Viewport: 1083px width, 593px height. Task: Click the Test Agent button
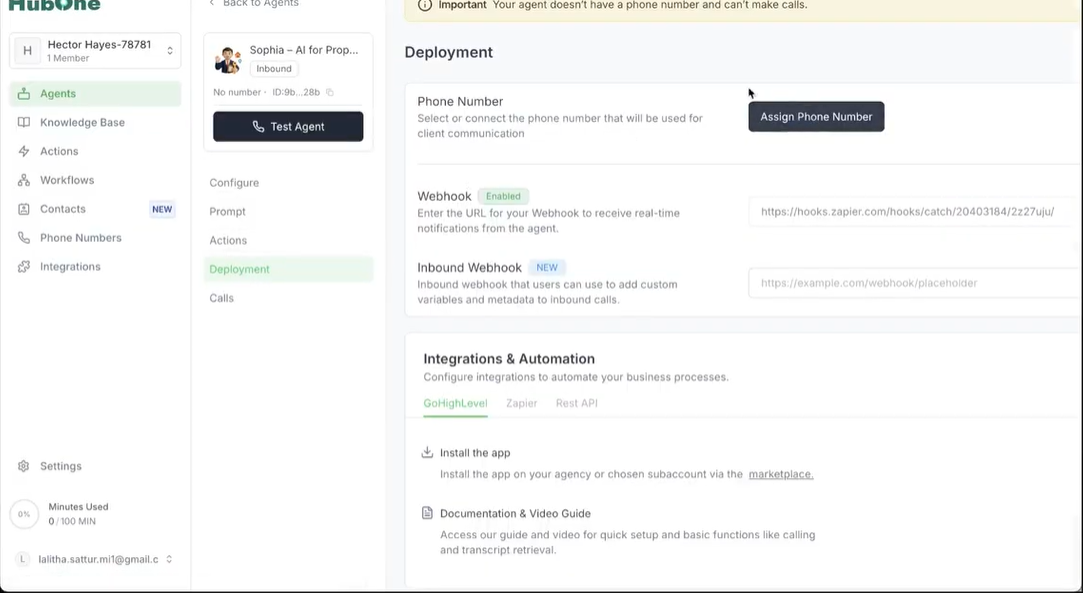(x=288, y=126)
